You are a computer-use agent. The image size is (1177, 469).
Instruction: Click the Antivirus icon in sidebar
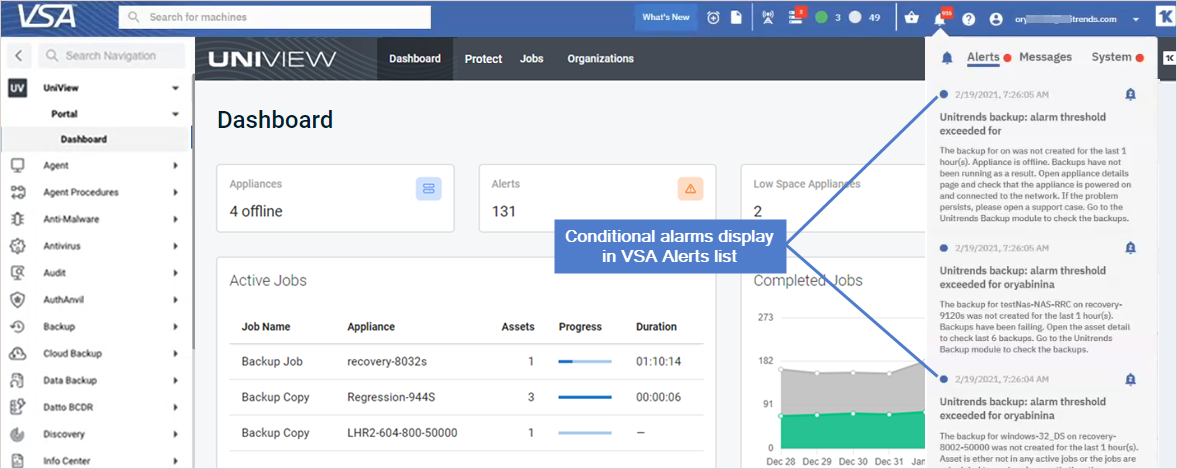pyautogui.click(x=18, y=245)
